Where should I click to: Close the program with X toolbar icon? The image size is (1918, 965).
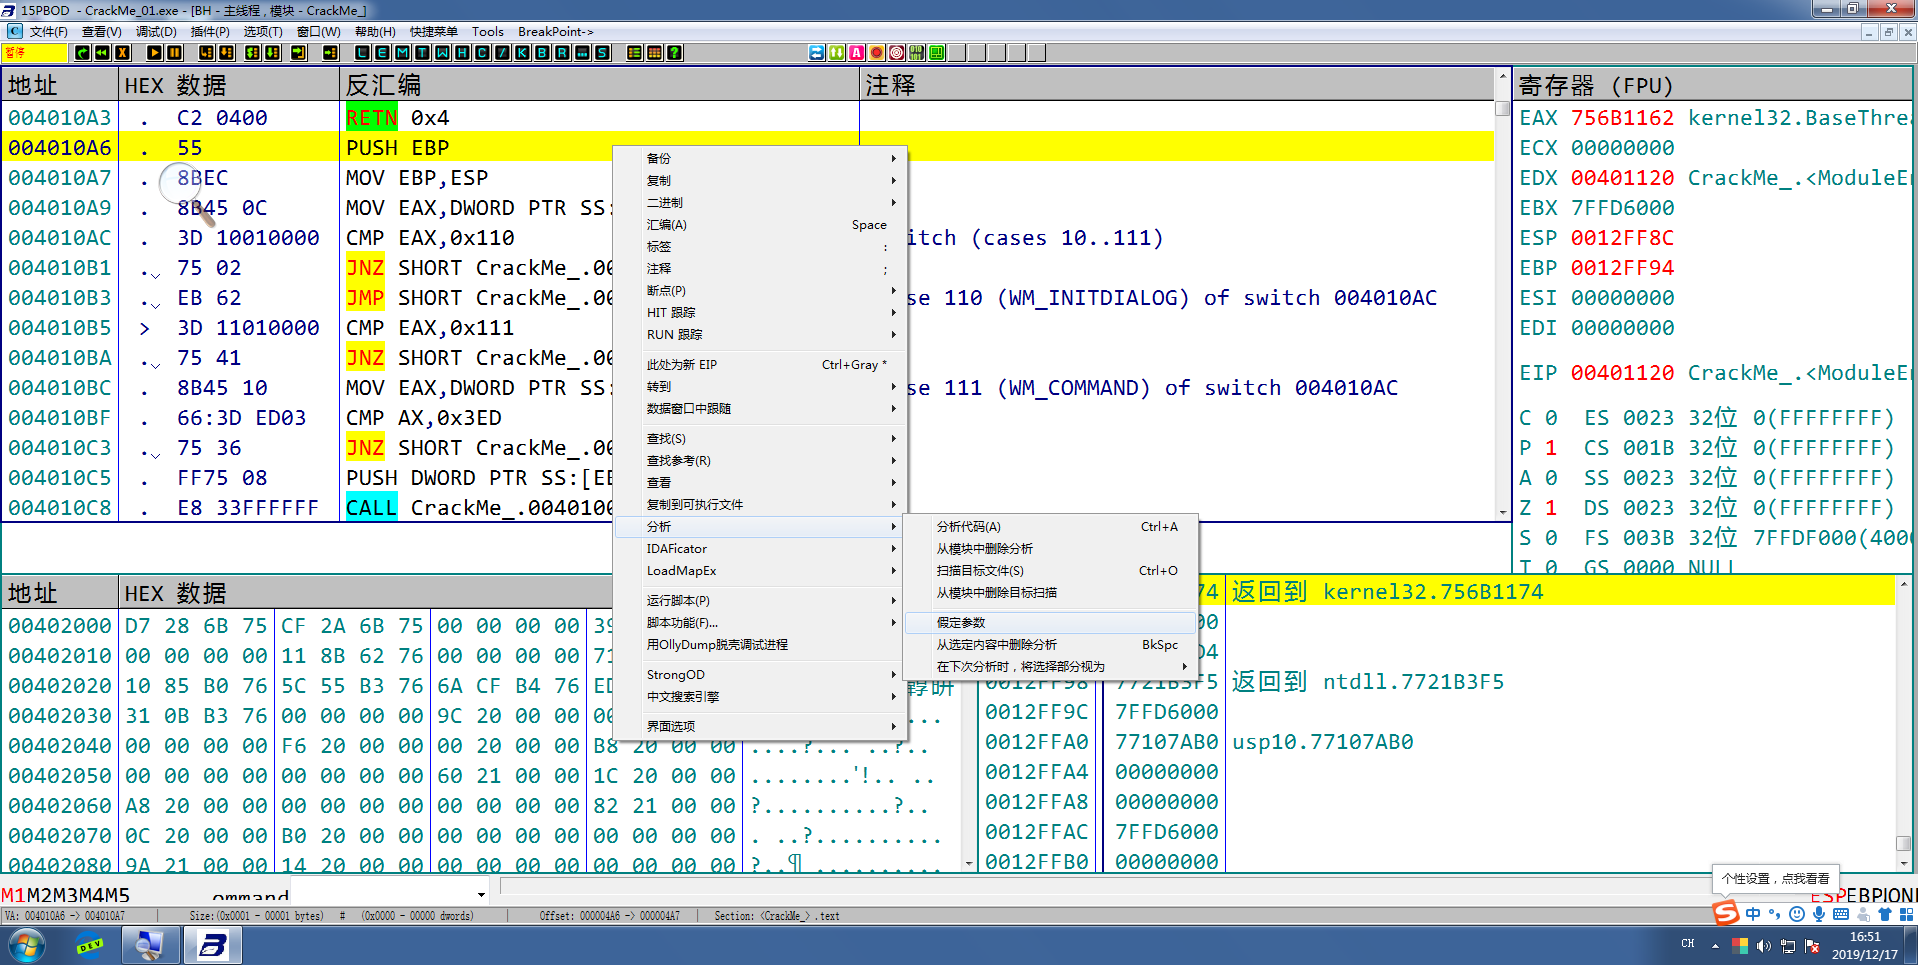pos(123,53)
